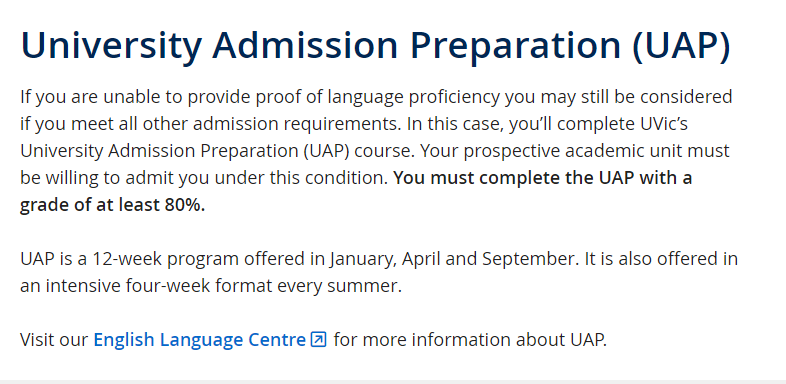The height and width of the screenshot is (384, 786).
Task: Click the 'admission requirements' phrase
Action: pos(297,123)
